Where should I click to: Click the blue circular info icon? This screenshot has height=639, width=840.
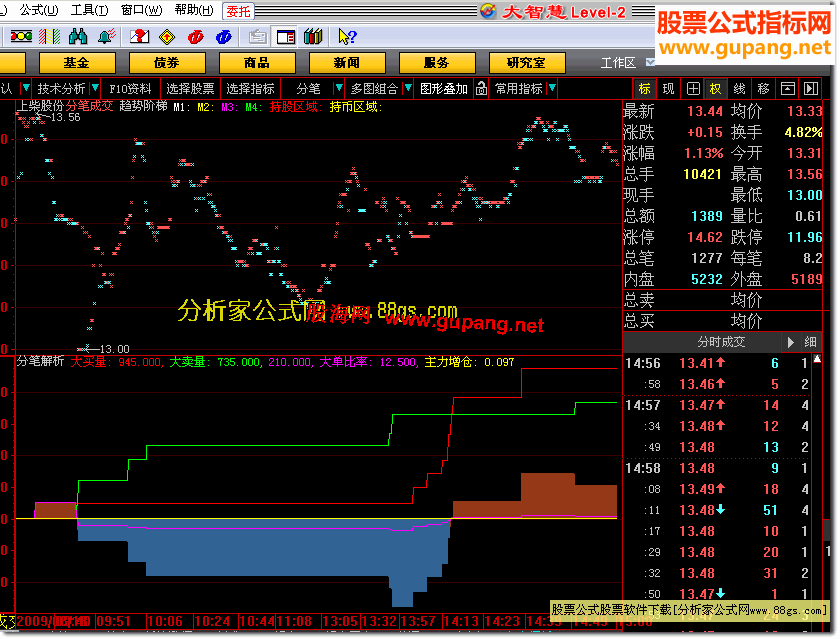tap(223, 36)
